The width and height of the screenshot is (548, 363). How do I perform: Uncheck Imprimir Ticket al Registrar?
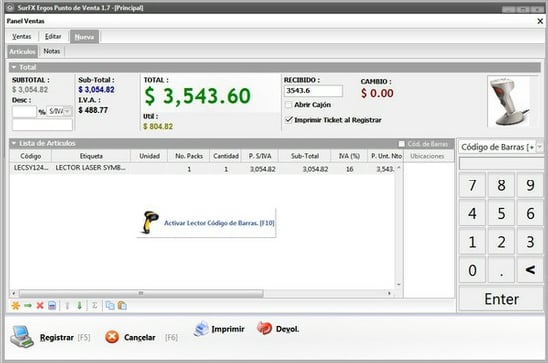[289, 120]
